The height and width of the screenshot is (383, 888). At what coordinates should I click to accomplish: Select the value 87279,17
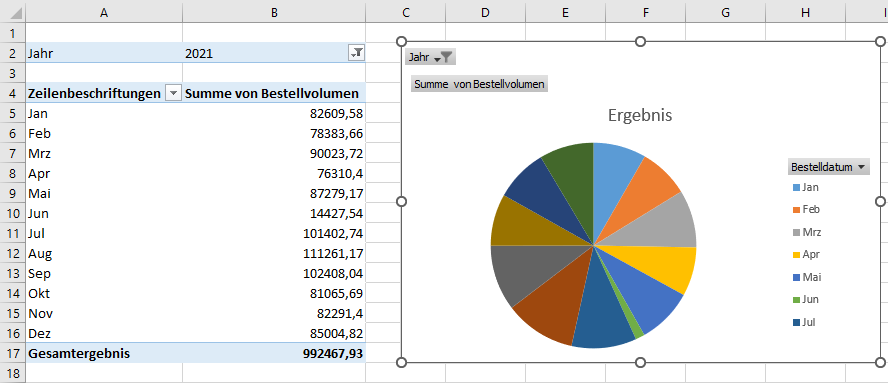coord(274,193)
